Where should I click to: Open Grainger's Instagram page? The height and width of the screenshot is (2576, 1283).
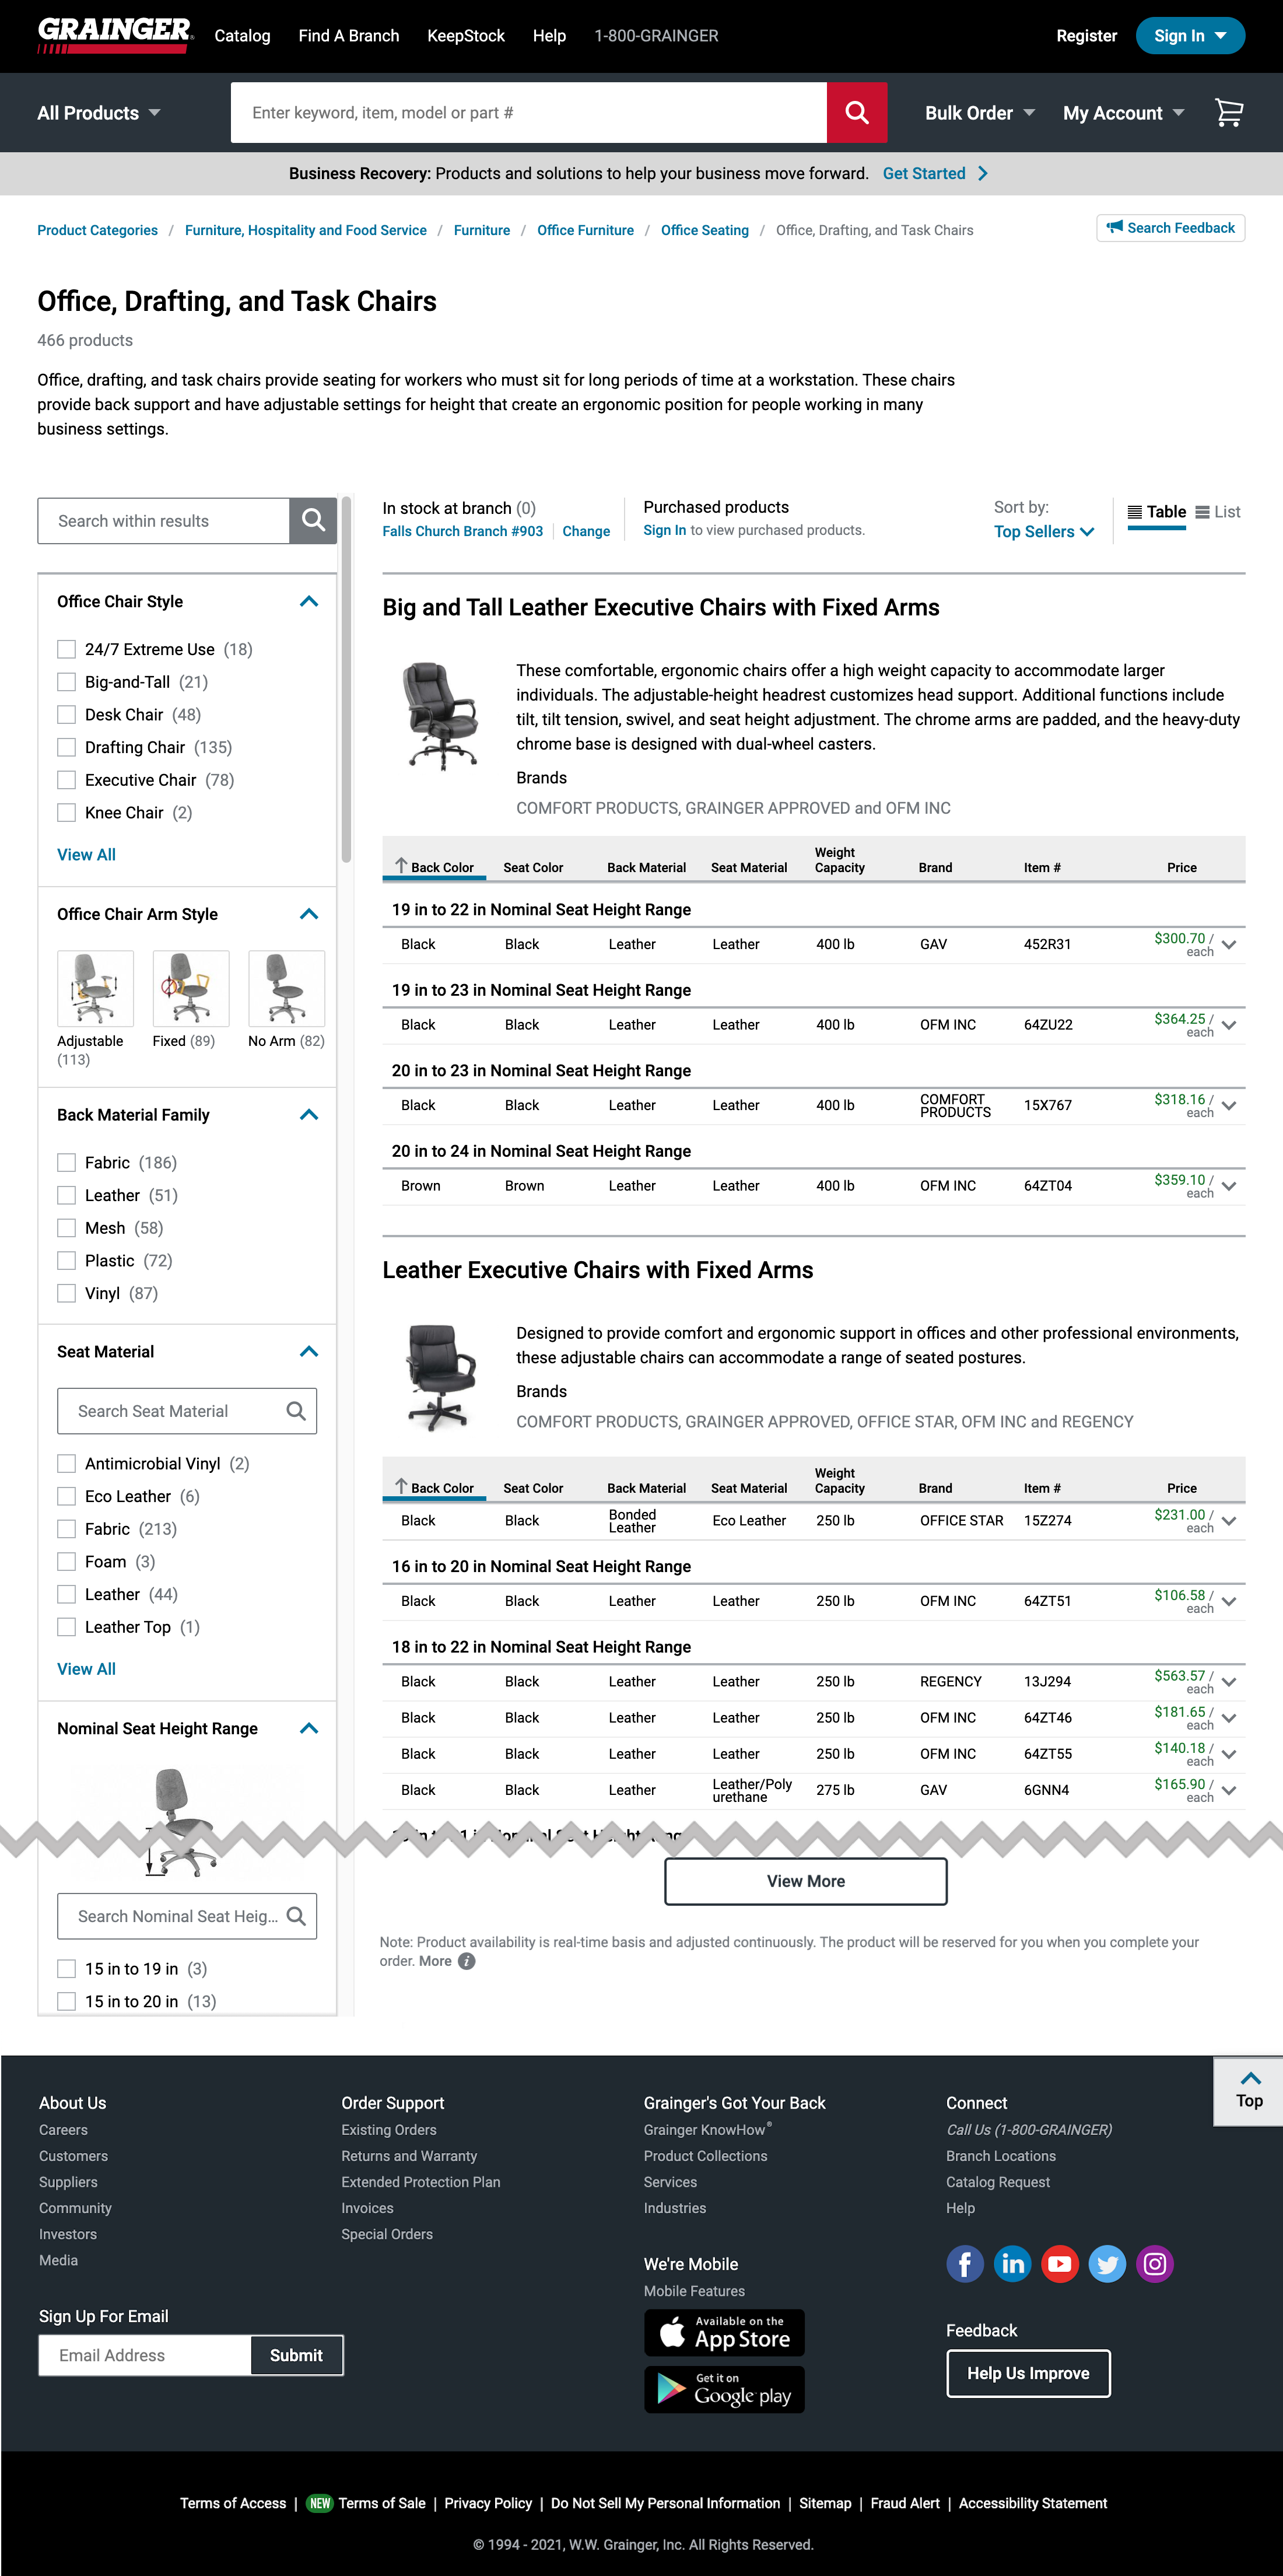1155,2263
